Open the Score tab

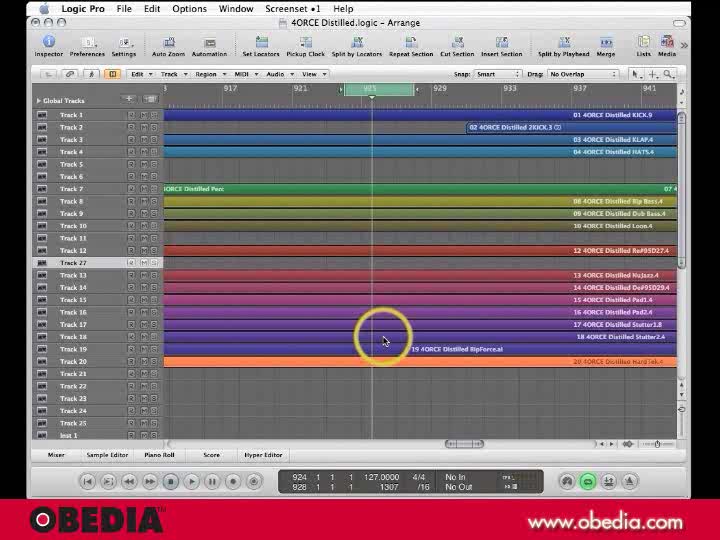[x=211, y=455]
